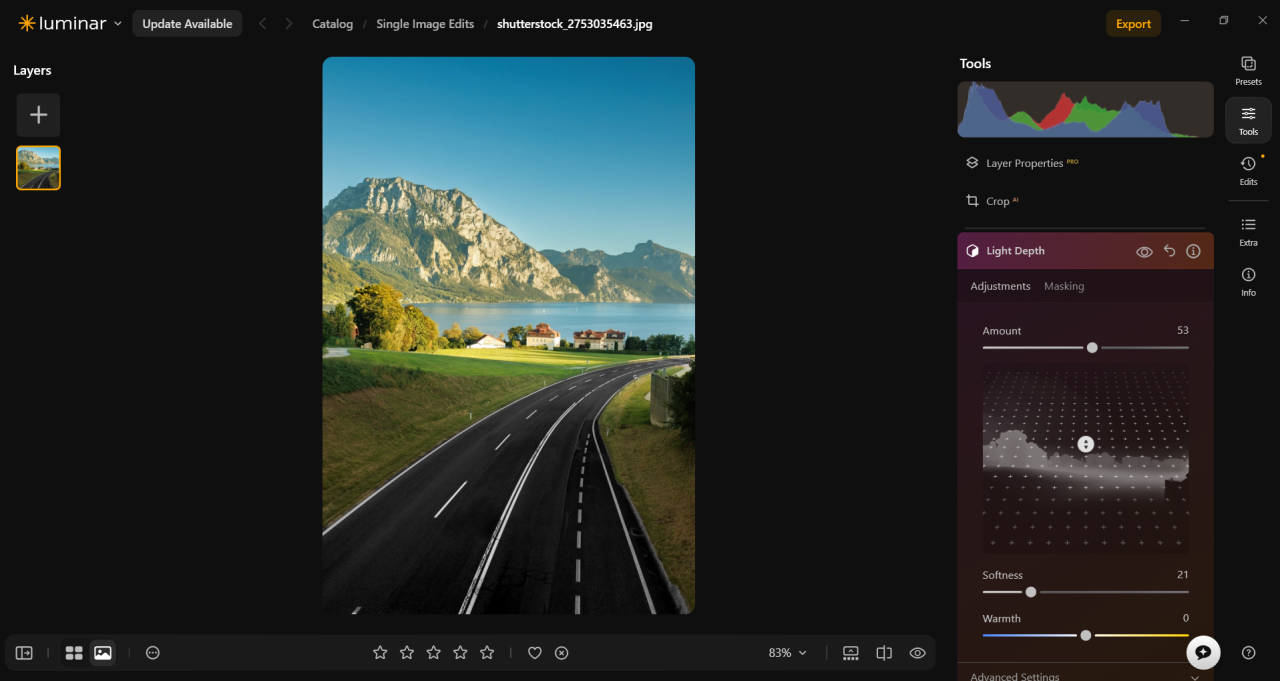The width and height of the screenshot is (1280, 681).
Task: Open the Edits history panel
Action: (x=1248, y=170)
